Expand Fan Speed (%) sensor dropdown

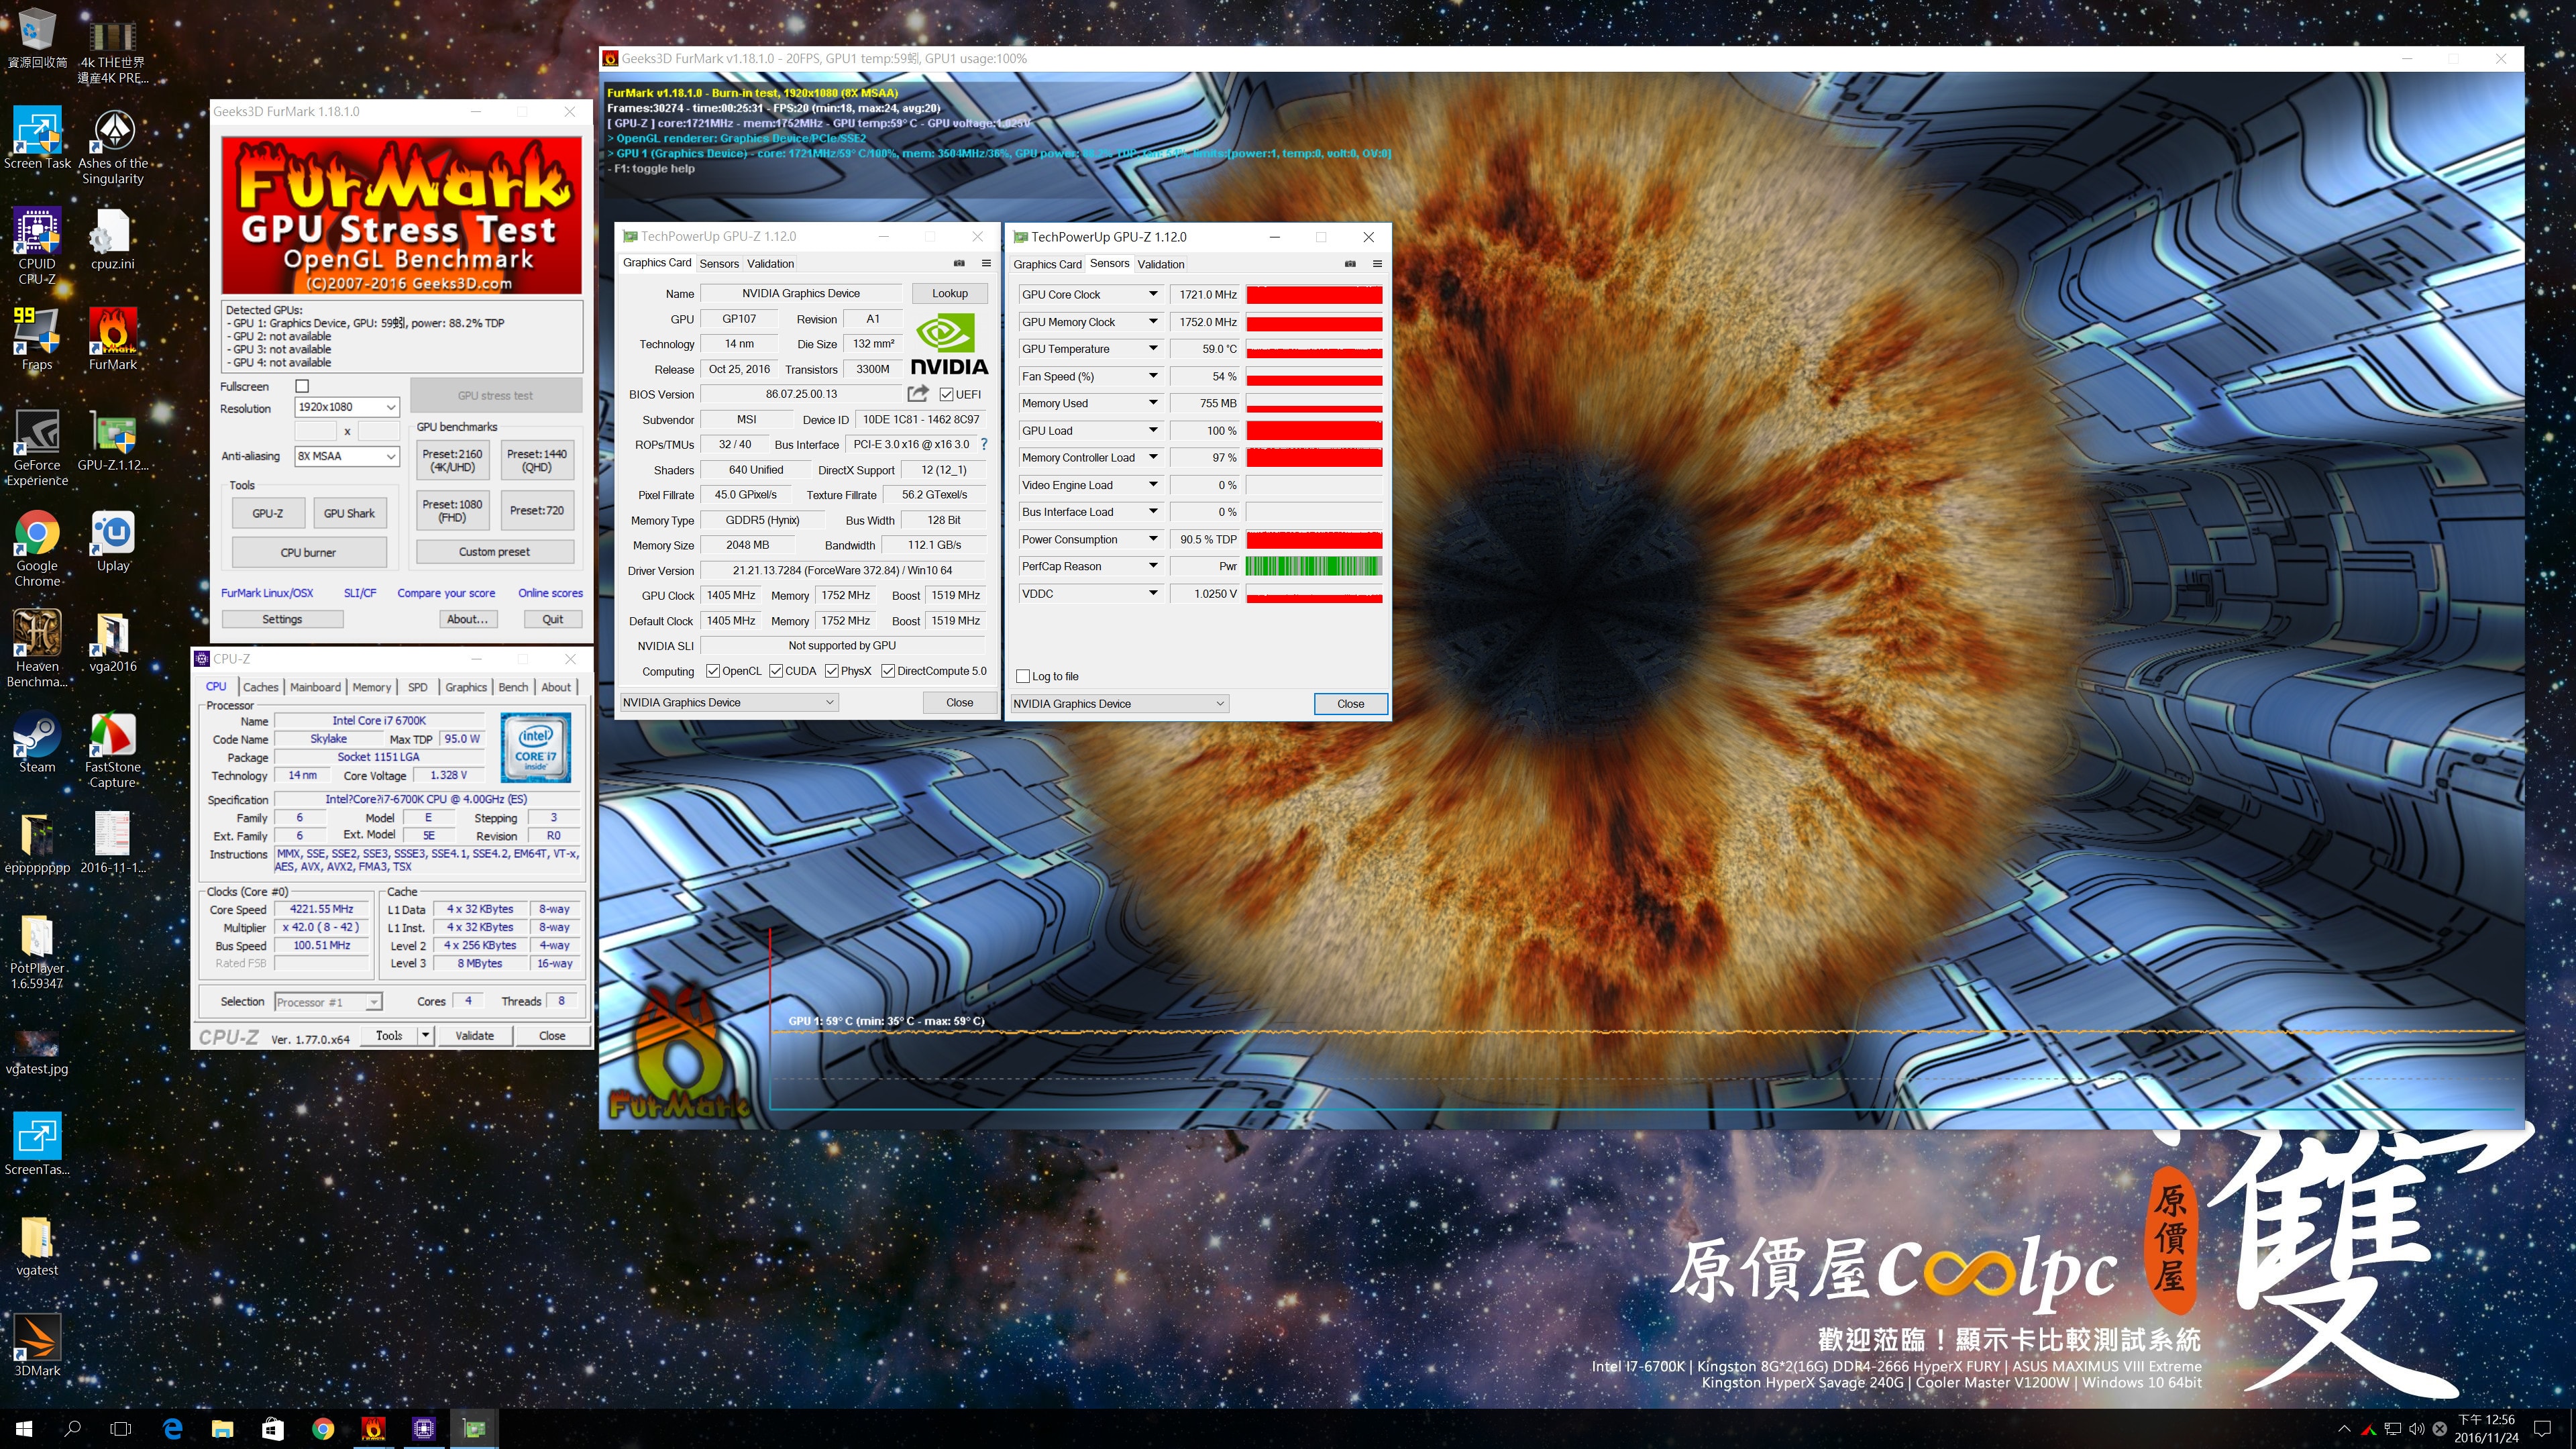pos(1153,376)
